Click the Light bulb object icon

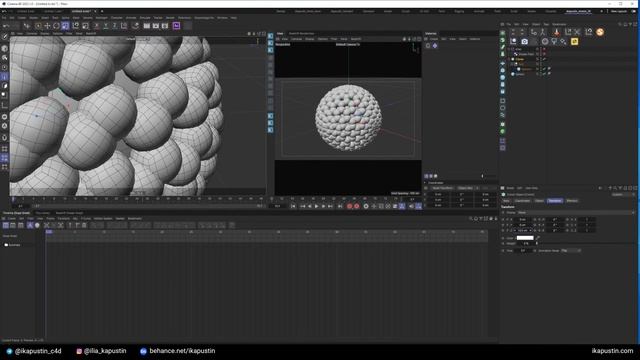[x=554, y=42]
